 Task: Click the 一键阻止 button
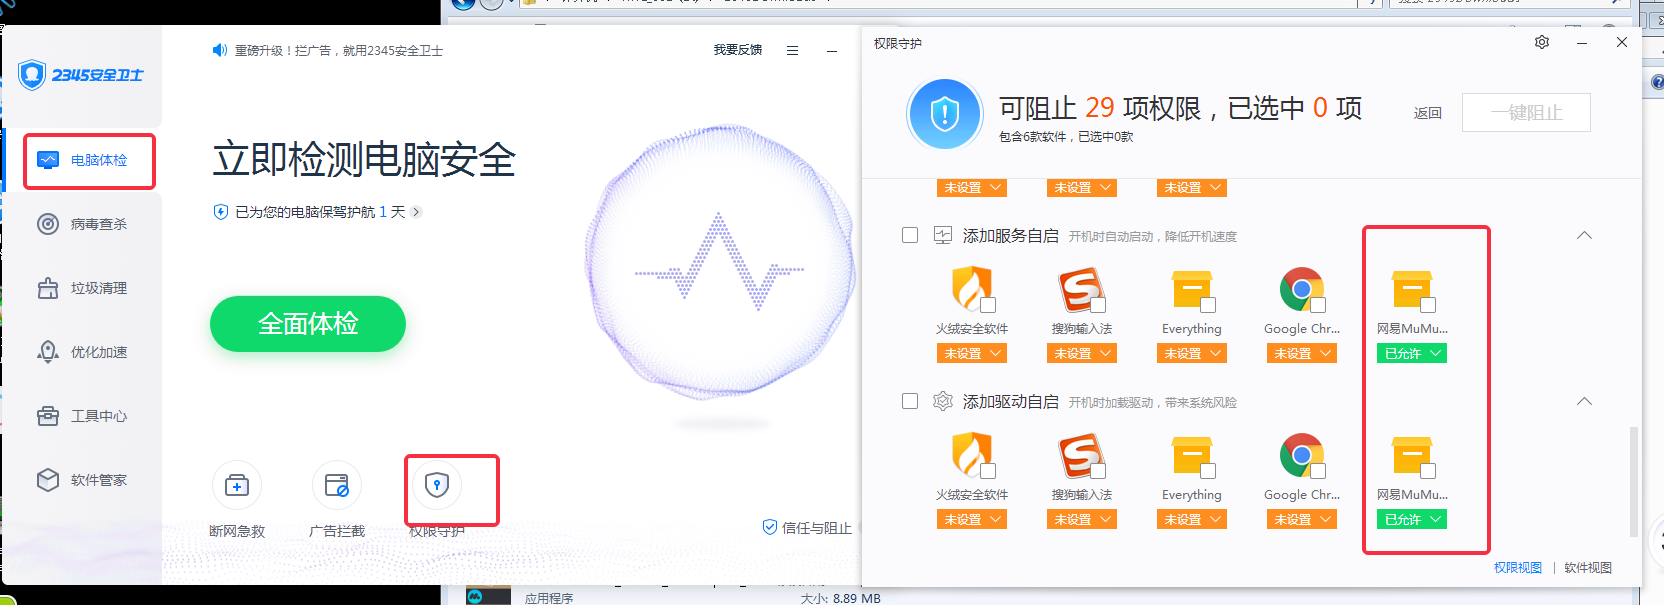click(1526, 113)
